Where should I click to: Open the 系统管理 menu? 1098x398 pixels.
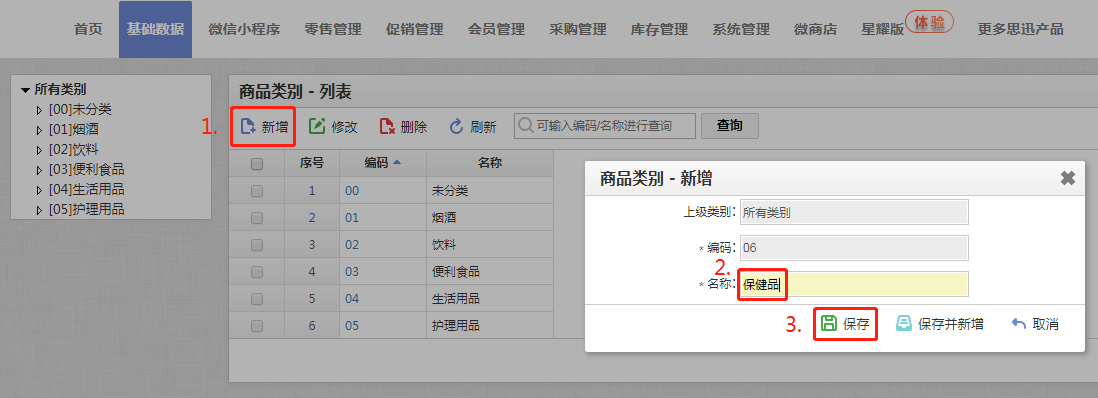741,29
